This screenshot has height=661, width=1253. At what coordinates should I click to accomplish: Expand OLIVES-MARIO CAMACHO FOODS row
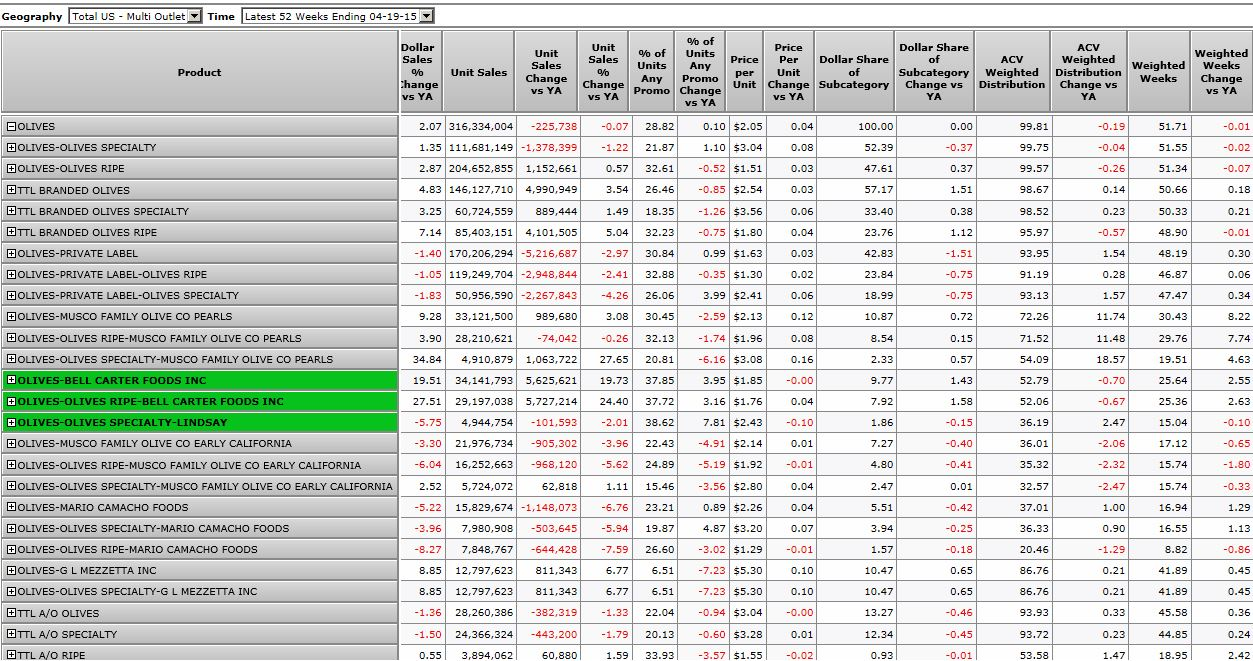[x=11, y=507]
